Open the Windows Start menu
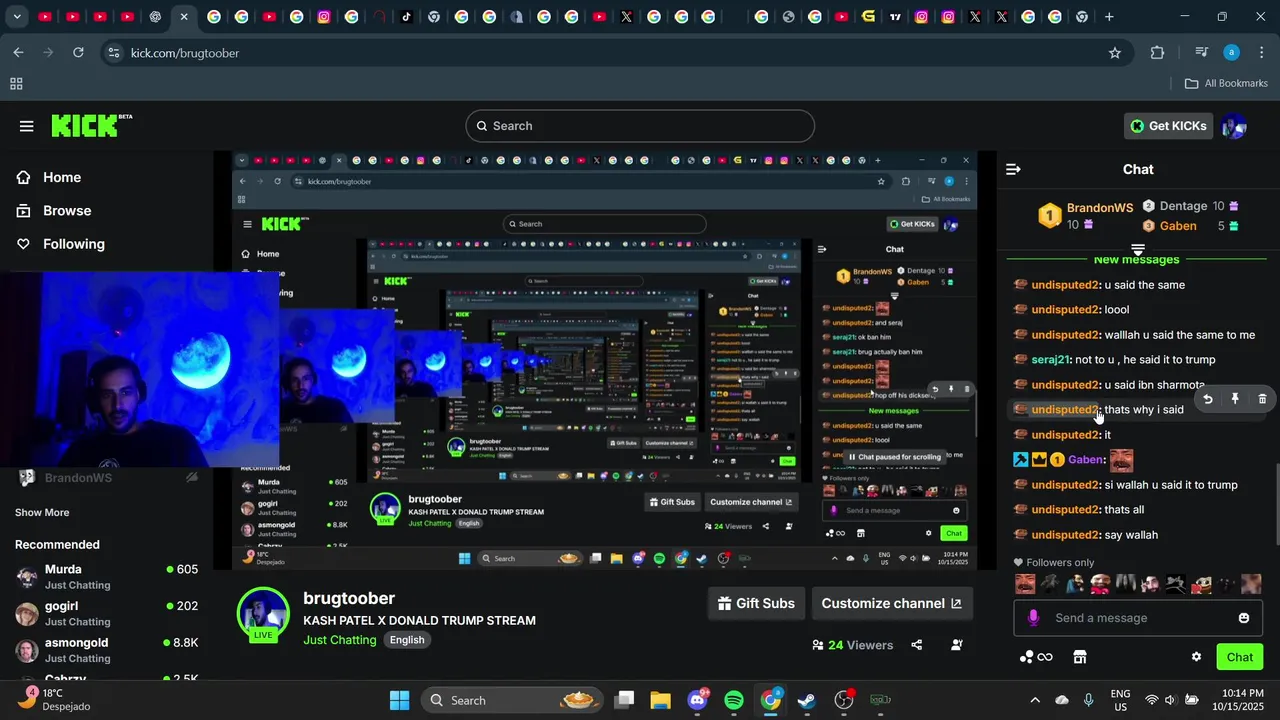The height and width of the screenshot is (720, 1280). [399, 700]
